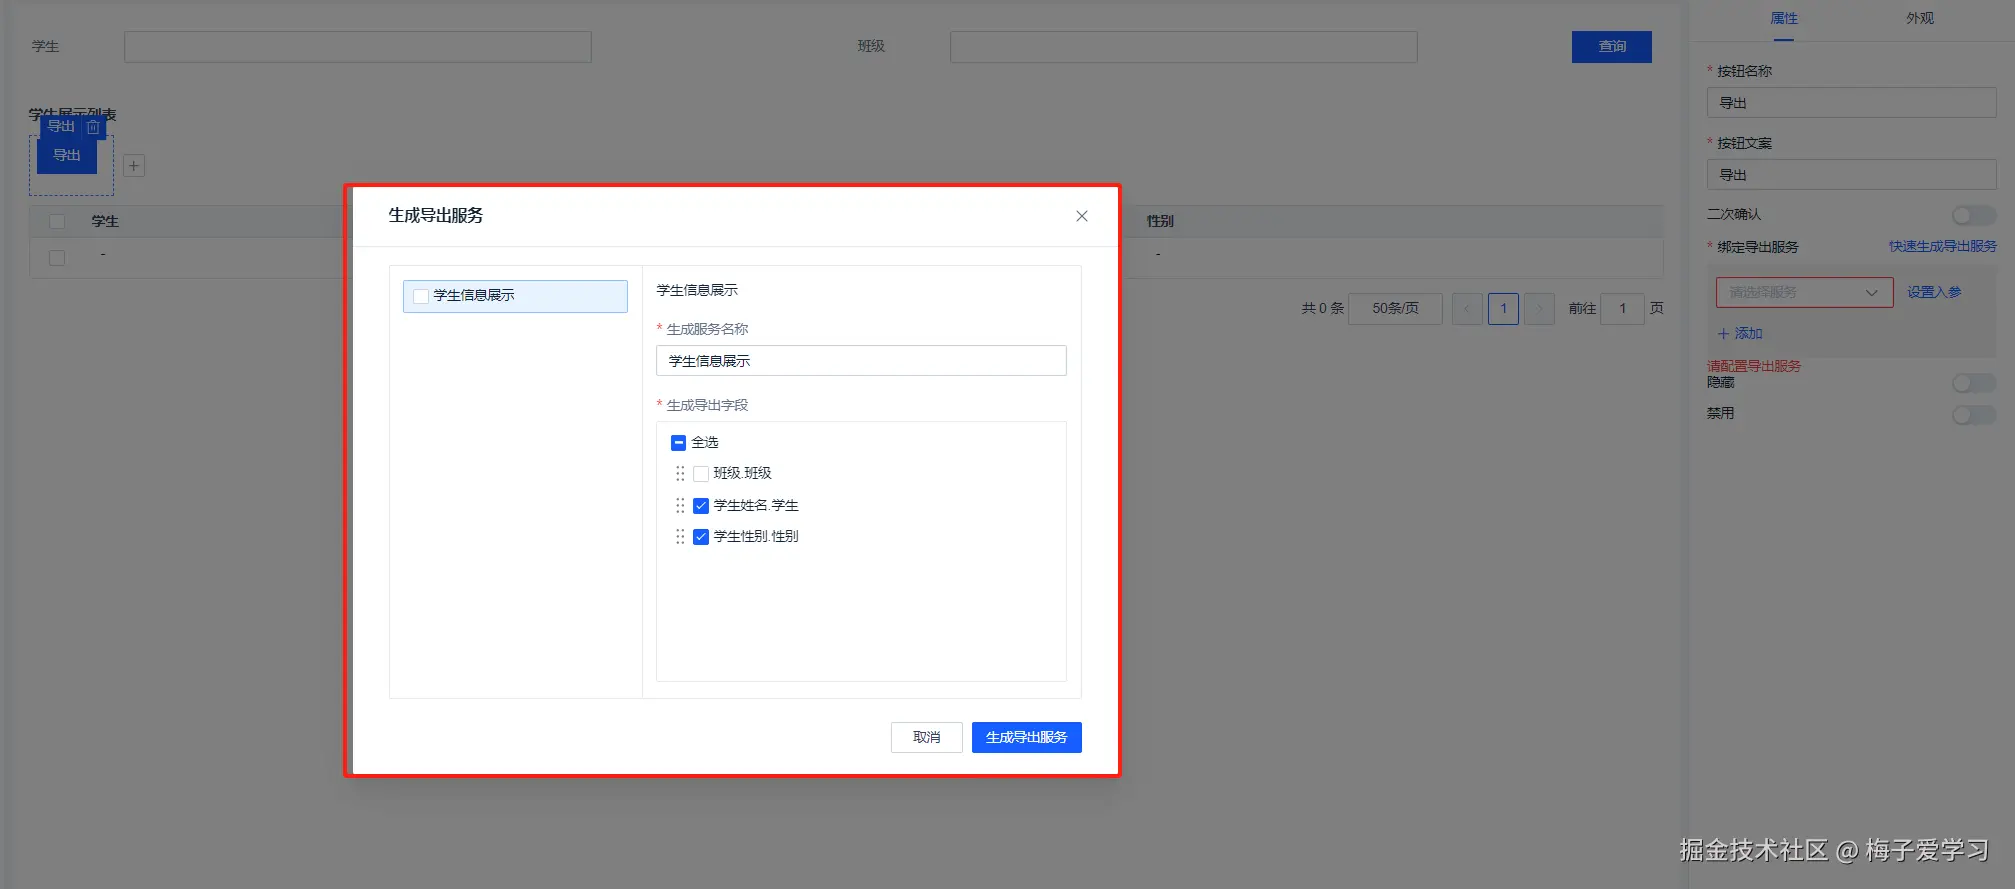Image resolution: width=2015 pixels, height=889 pixels.
Task: Click the 按钮名称 input field
Action: coord(1852,103)
